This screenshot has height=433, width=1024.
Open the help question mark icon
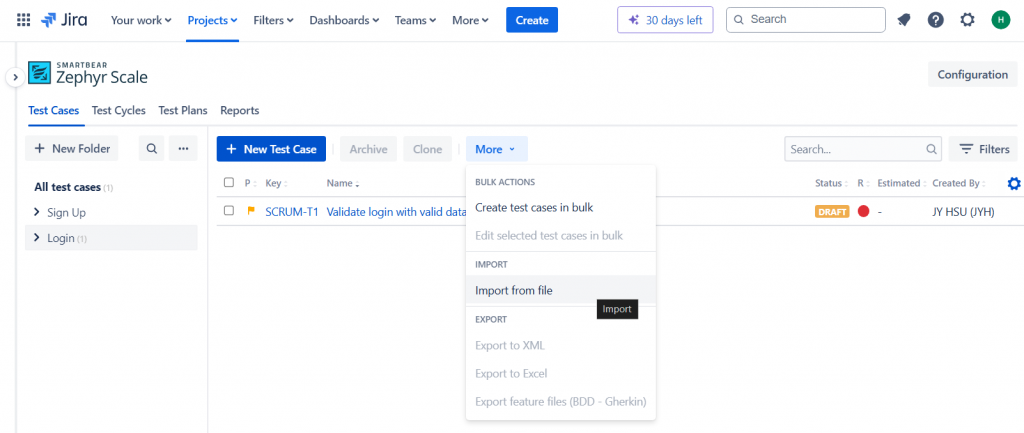936,20
